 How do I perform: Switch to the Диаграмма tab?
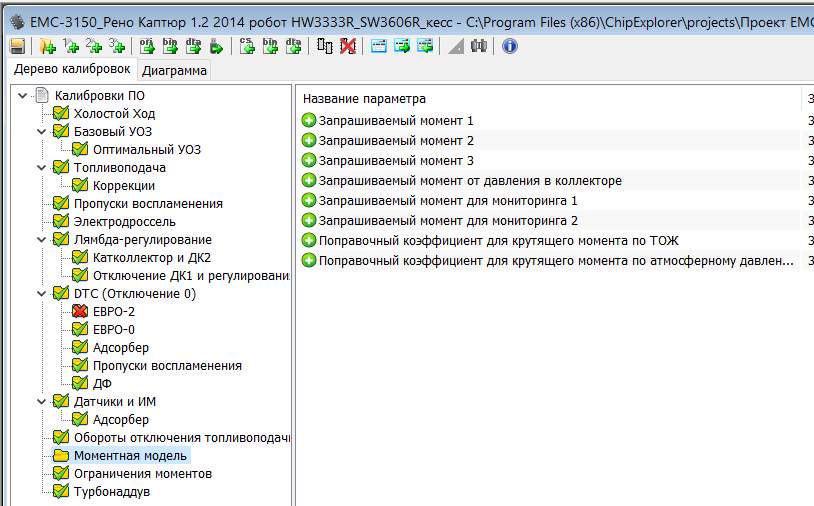175,70
